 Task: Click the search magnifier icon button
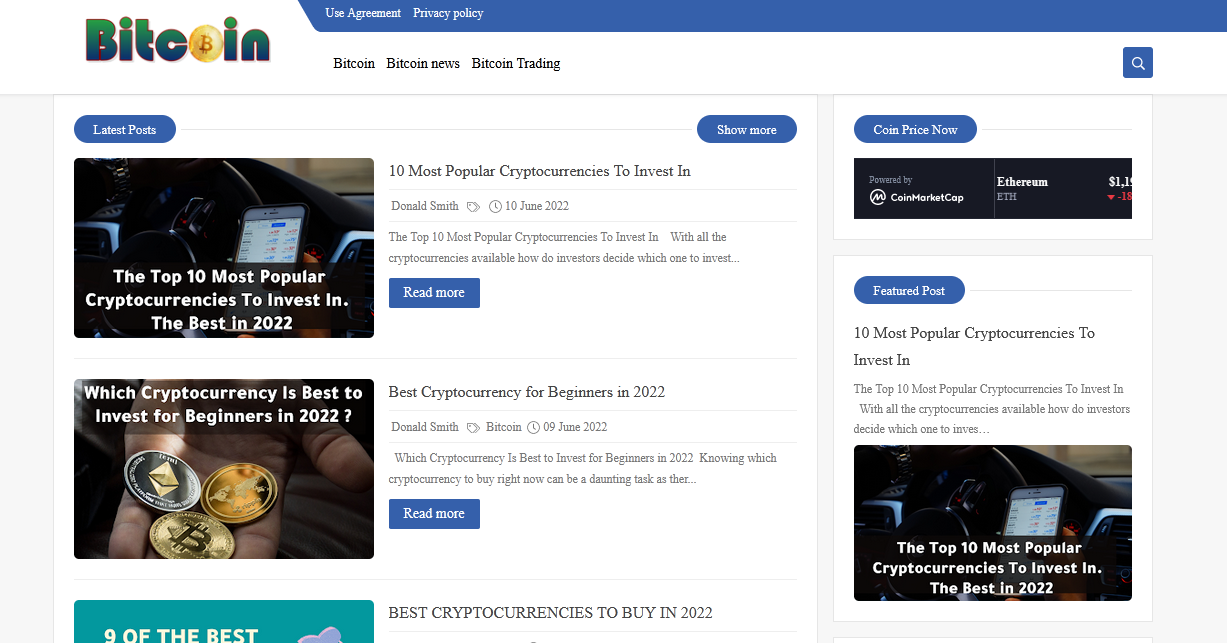click(1138, 62)
